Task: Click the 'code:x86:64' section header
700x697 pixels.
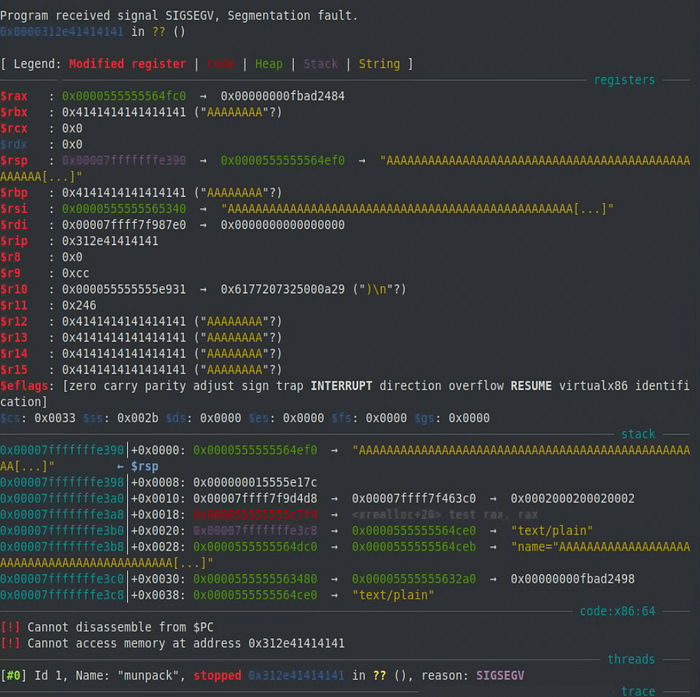Action: click(617, 611)
